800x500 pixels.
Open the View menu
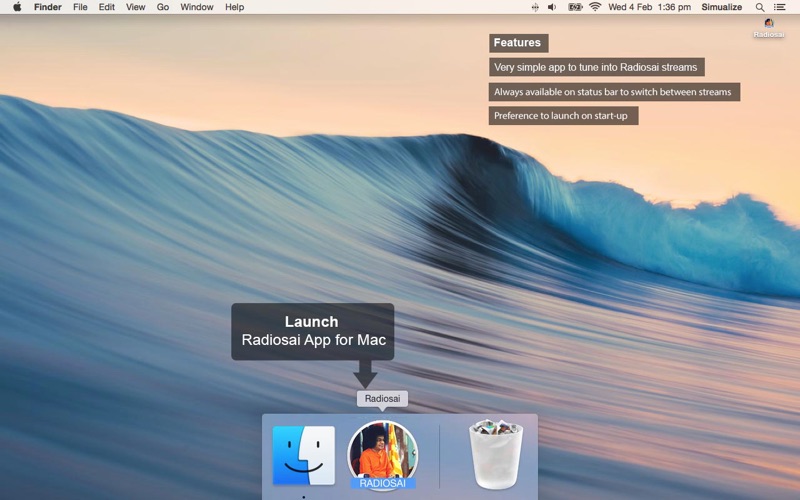tap(135, 7)
